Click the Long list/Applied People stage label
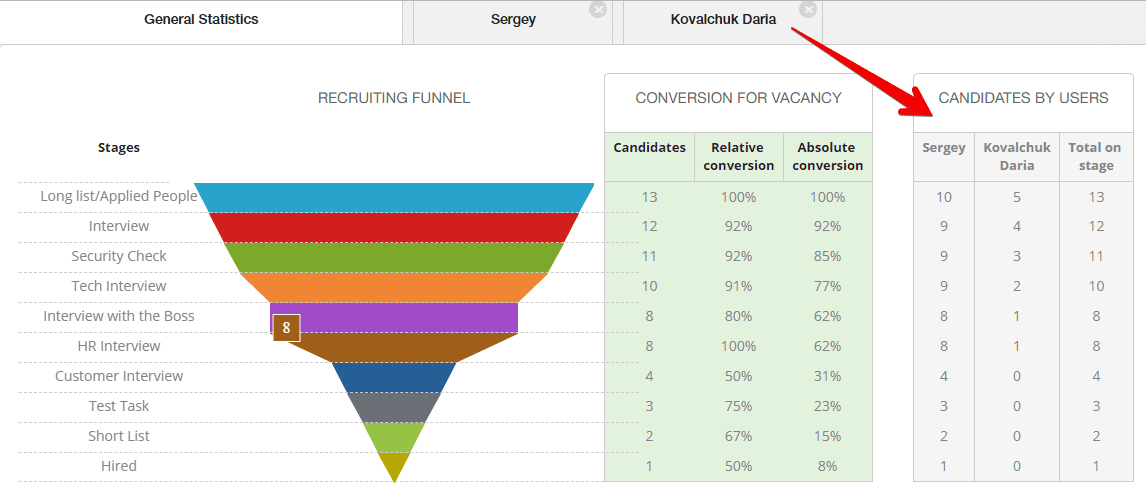The image size is (1146, 485). click(118, 196)
